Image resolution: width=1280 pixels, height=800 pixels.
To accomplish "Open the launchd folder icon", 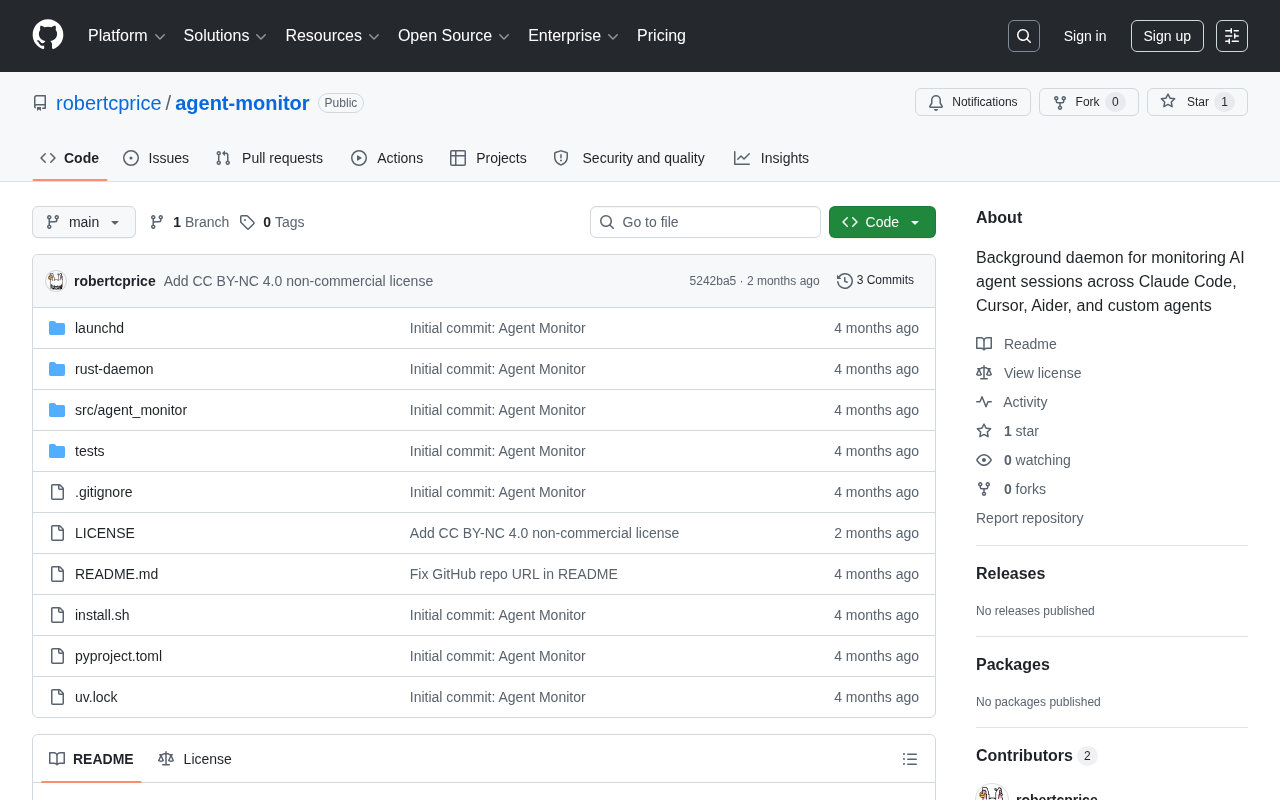I will pyautogui.click(x=57, y=328).
